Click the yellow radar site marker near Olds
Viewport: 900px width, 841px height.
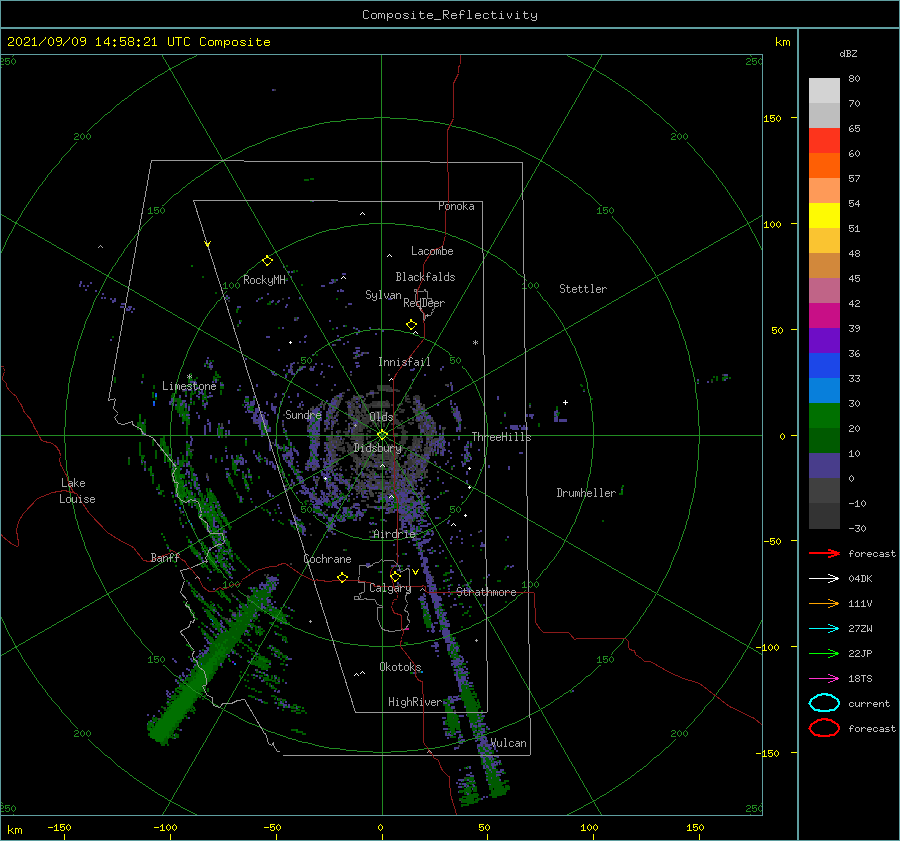382,435
